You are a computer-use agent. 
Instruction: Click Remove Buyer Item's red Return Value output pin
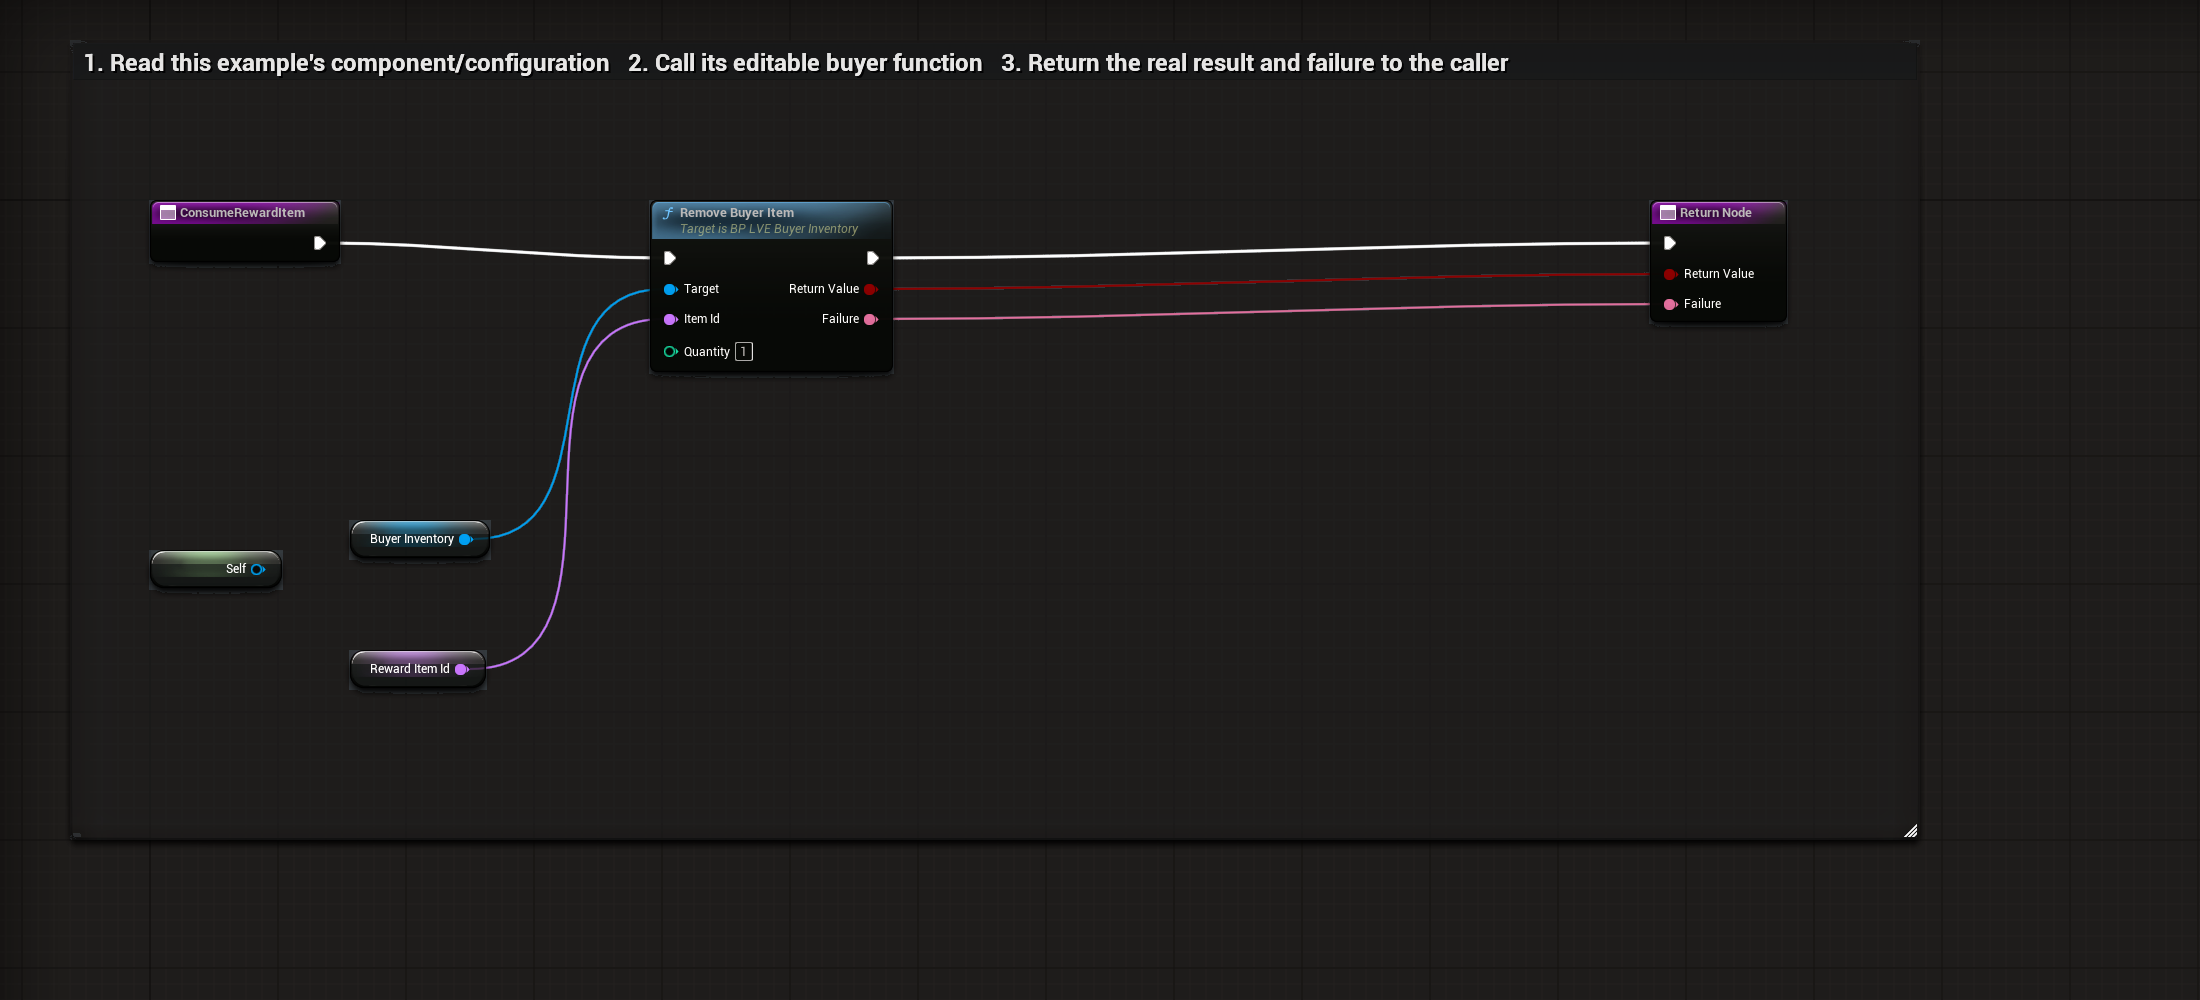pyautogui.click(x=871, y=289)
